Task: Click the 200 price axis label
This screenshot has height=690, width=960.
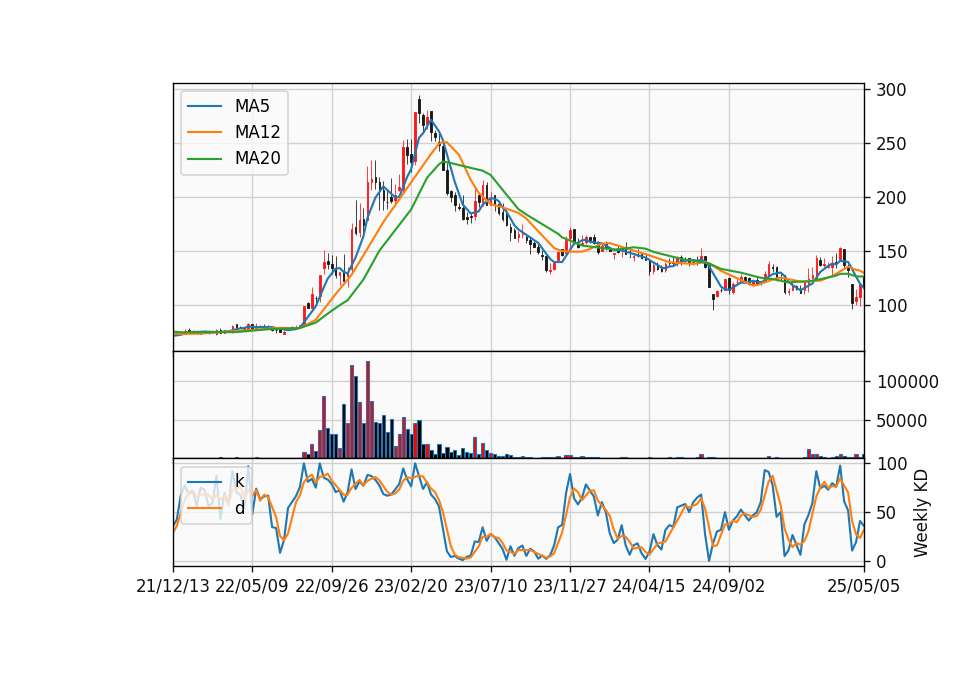Action: [891, 198]
